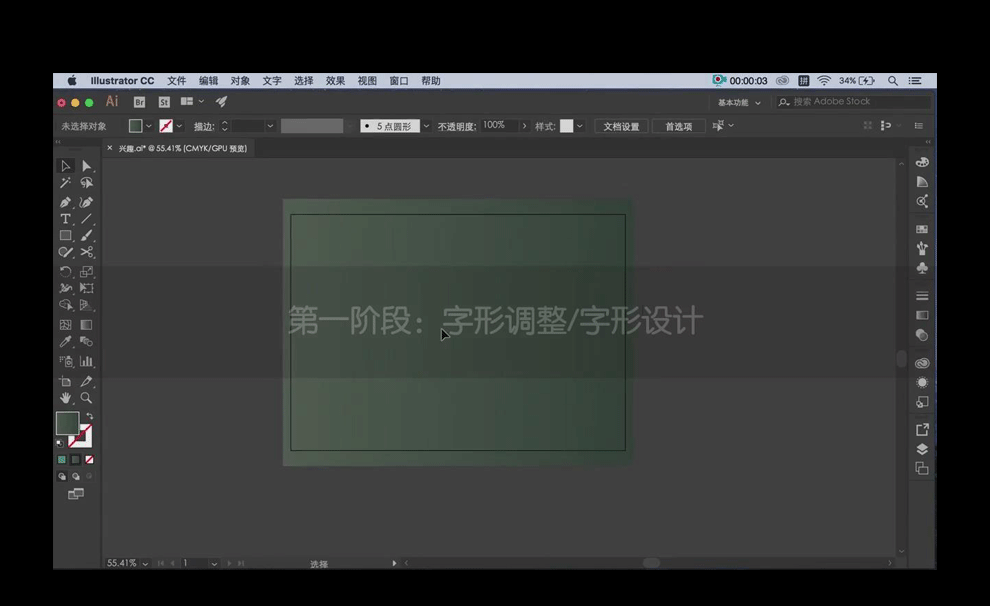Open the 文字 menu
The height and width of the screenshot is (606, 990).
click(272, 81)
